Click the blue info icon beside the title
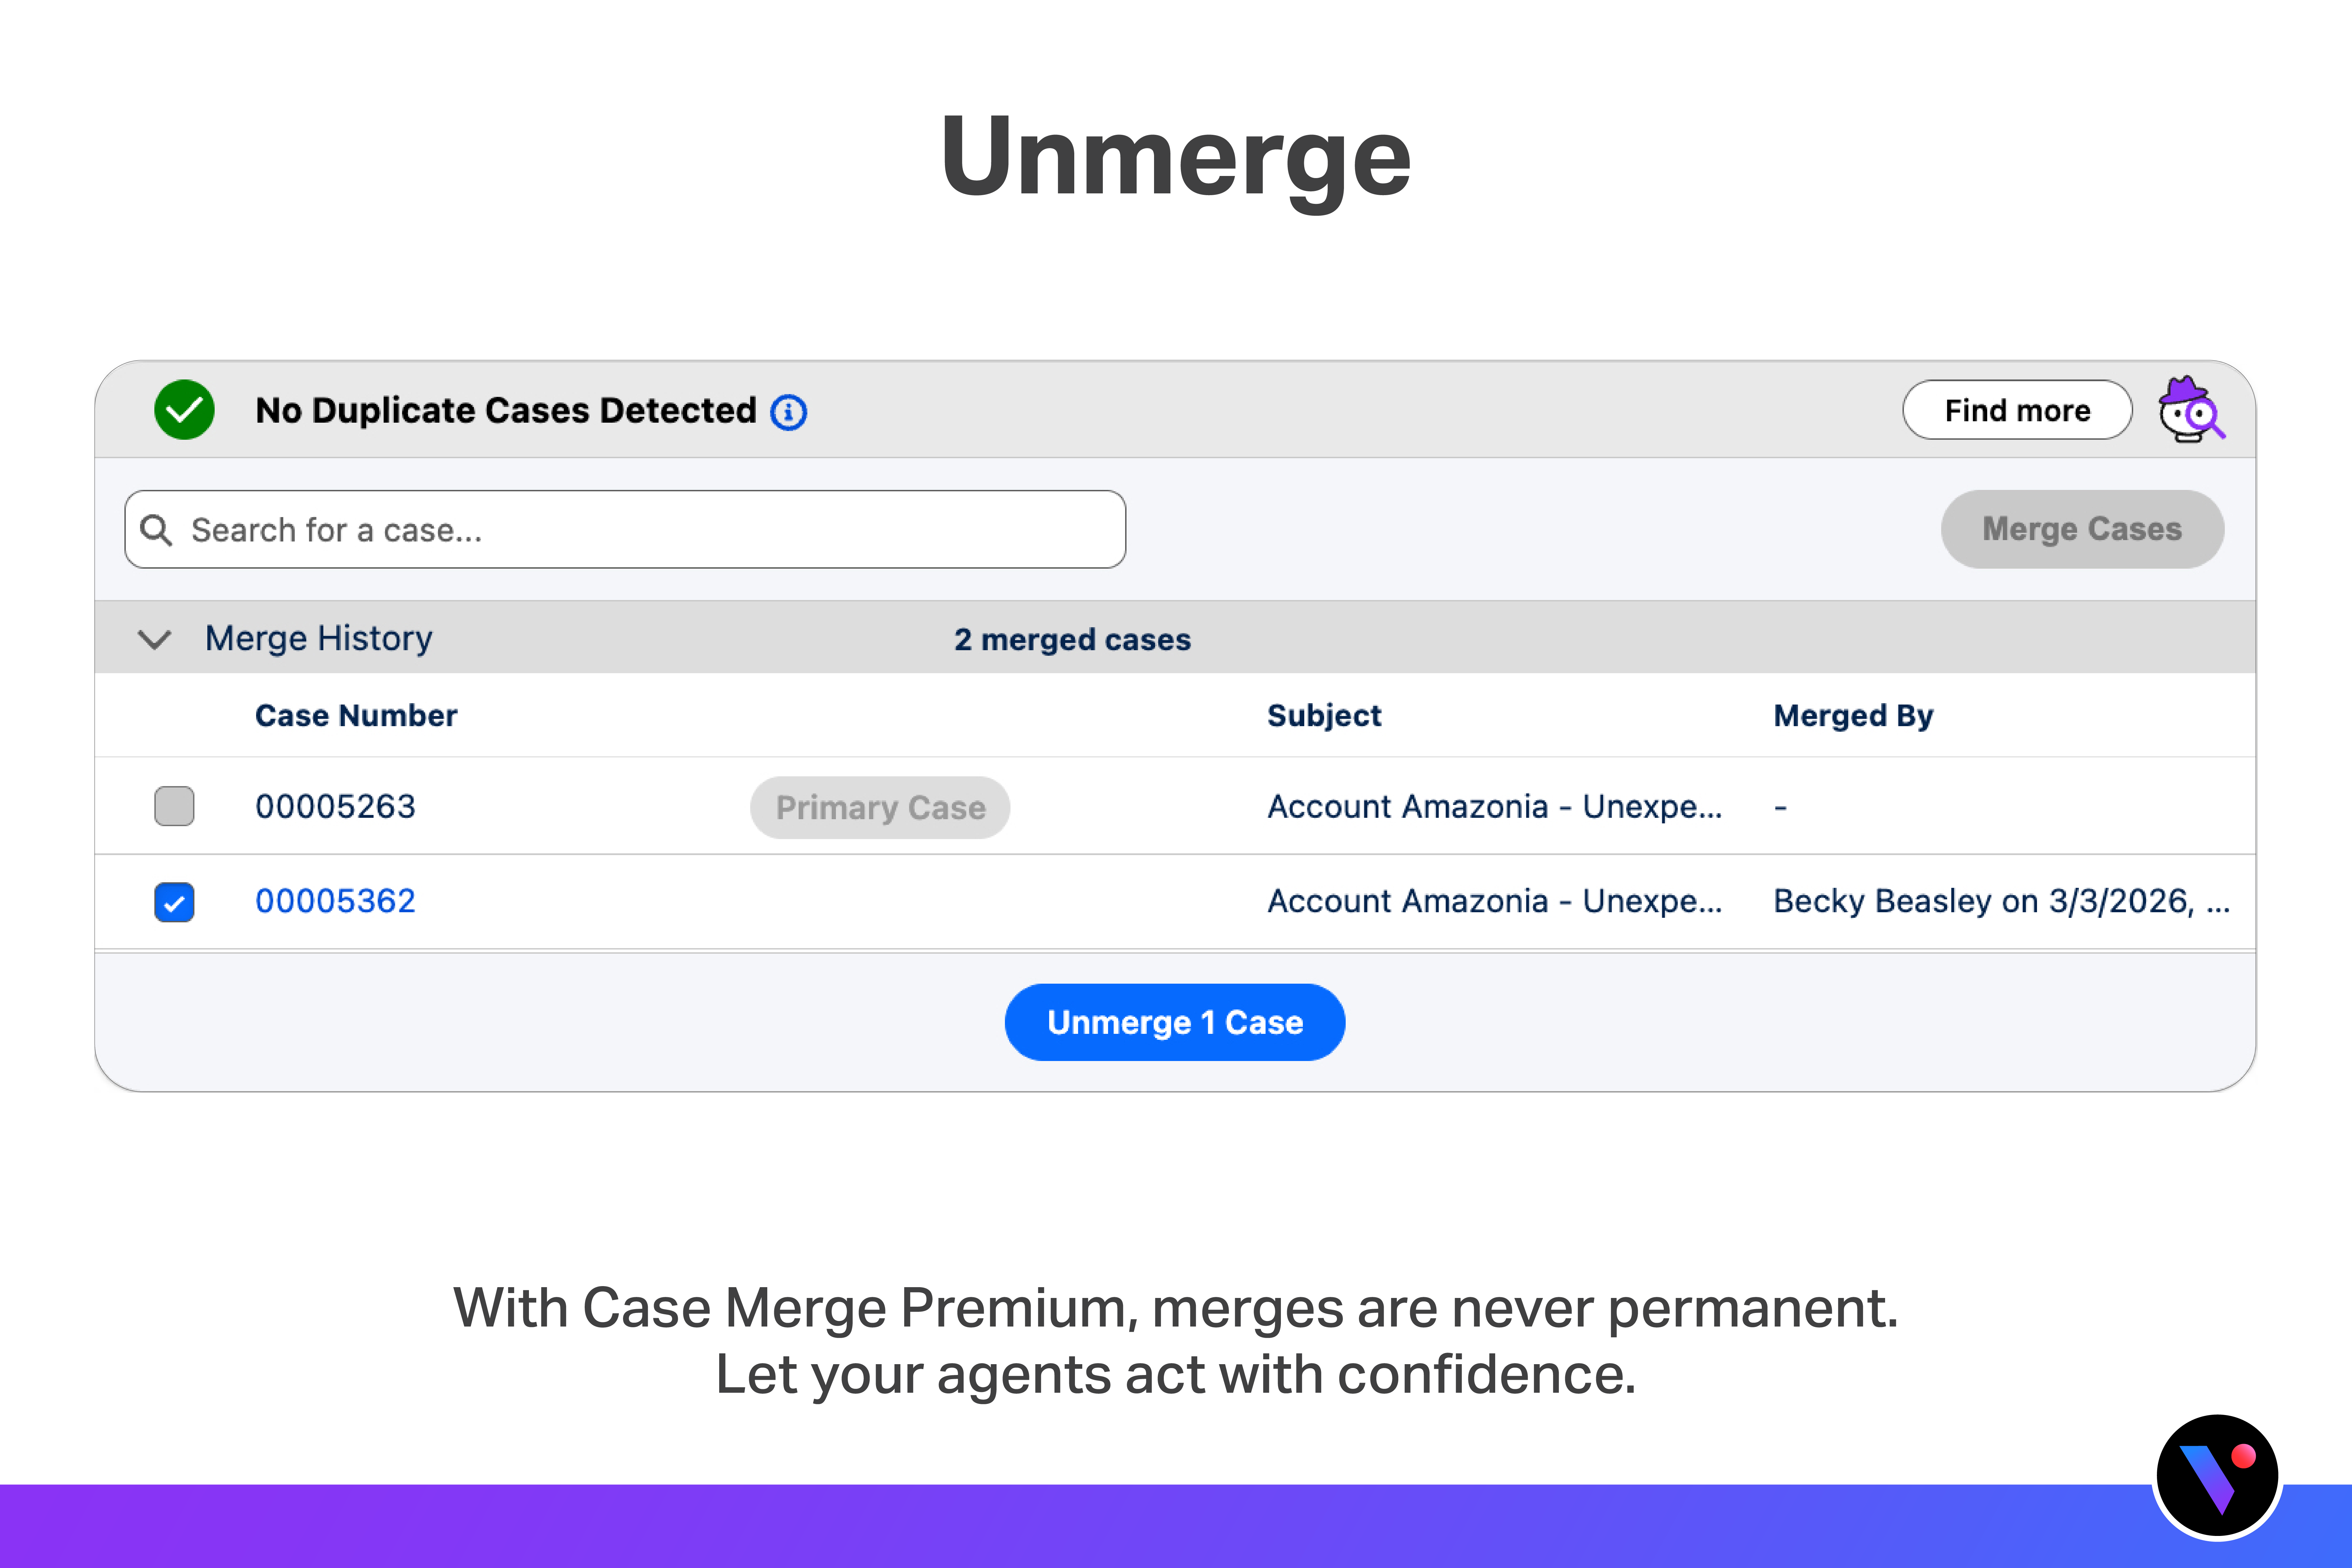2352x1568 pixels. pos(788,412)
